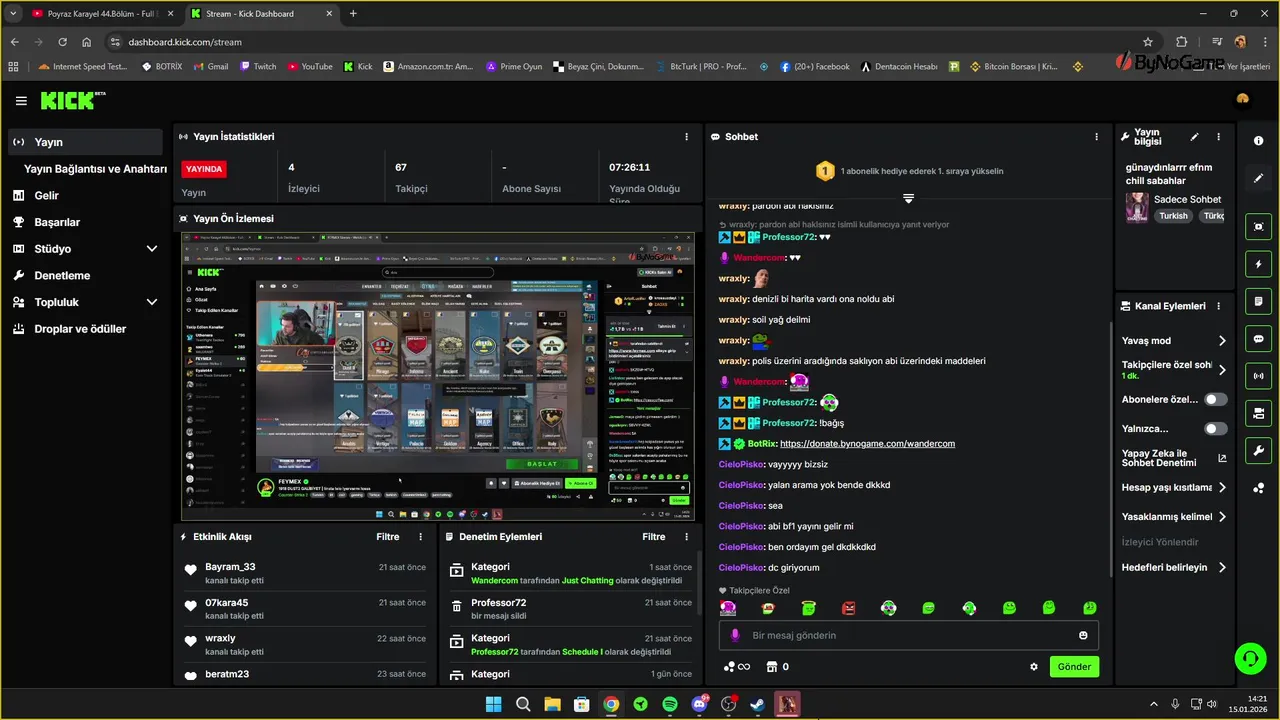Edit stream info with the Yayın bilgisi pencil
Screen dimensions: 1280x720
pos(1194,137)
